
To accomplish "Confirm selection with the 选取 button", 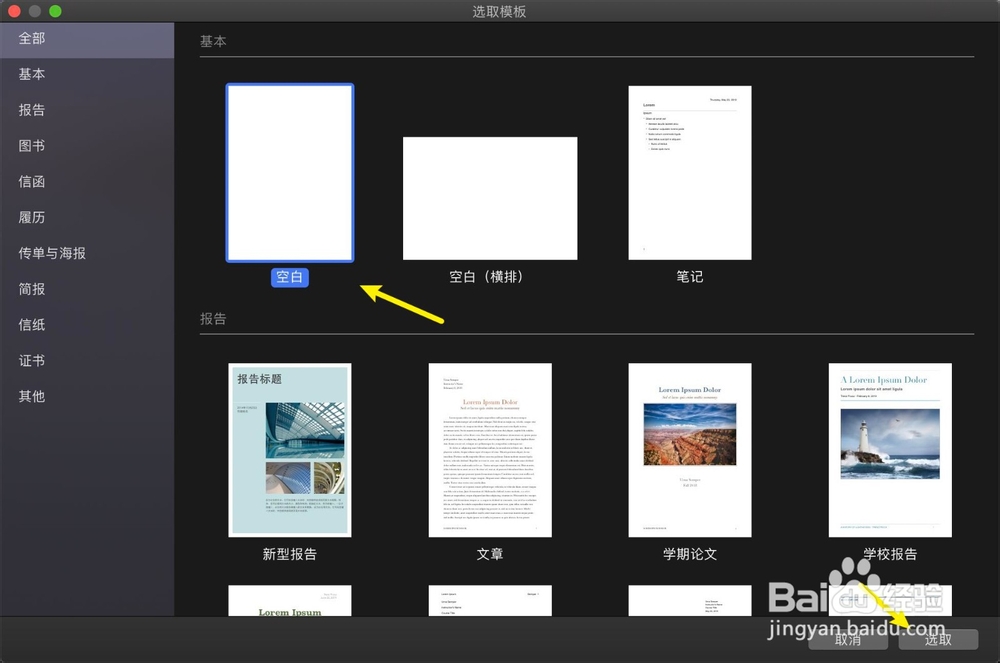I will pyautogui.click(x=938, y=640).
